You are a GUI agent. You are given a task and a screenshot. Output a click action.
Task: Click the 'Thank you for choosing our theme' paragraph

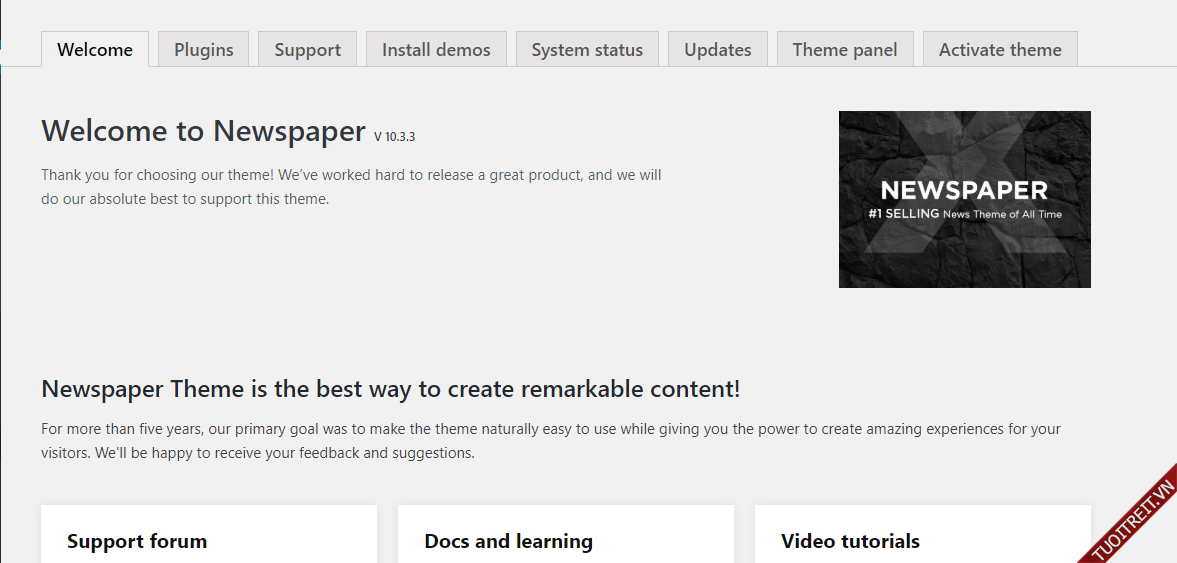click(x=350, y=187)
